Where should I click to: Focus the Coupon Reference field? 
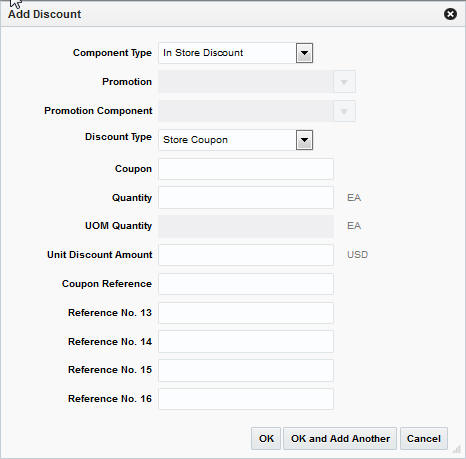pos(246,284)
